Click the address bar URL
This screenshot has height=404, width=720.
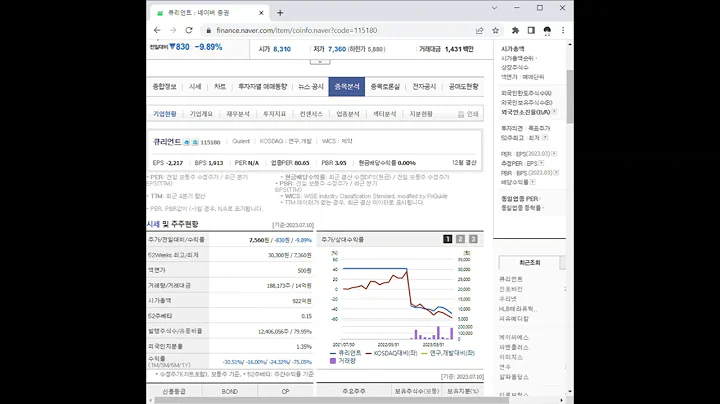(297, 30)
